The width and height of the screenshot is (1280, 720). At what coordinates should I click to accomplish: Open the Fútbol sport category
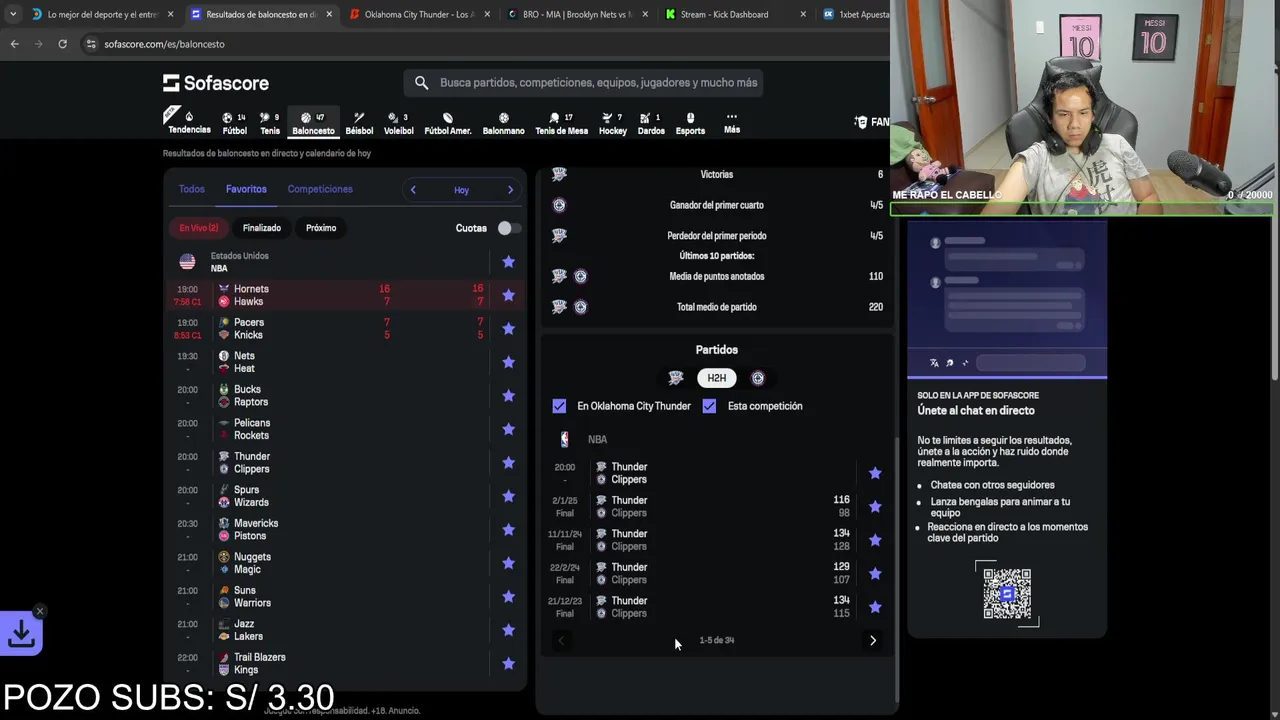234,123
